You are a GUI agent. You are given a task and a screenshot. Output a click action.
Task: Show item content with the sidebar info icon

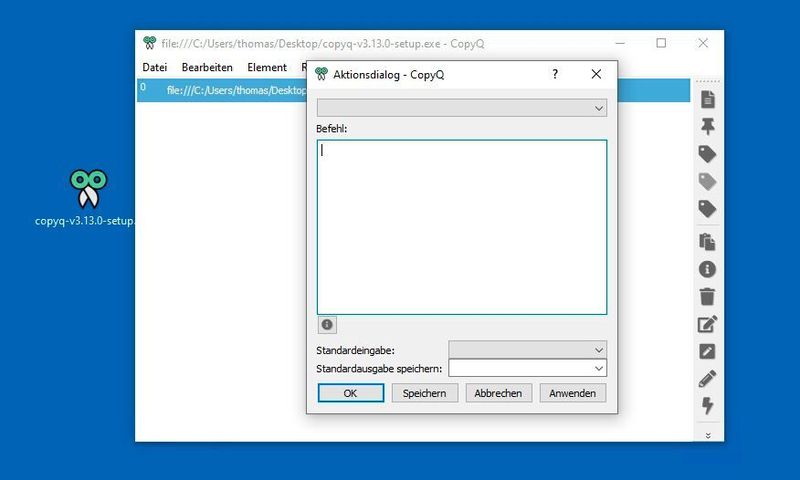pyautogui.click(x=707, y=269)
